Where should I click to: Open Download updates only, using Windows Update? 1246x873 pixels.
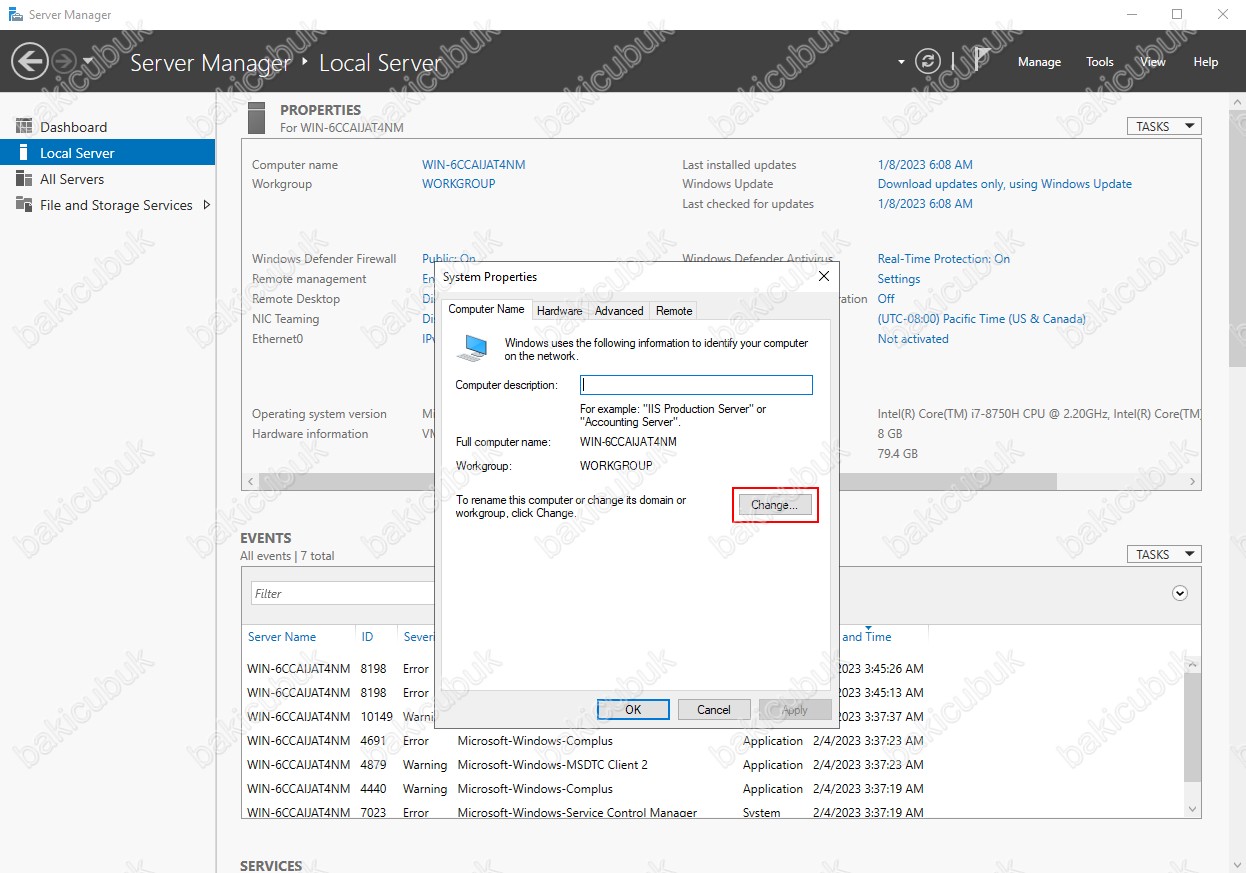tap(1005, 184)
